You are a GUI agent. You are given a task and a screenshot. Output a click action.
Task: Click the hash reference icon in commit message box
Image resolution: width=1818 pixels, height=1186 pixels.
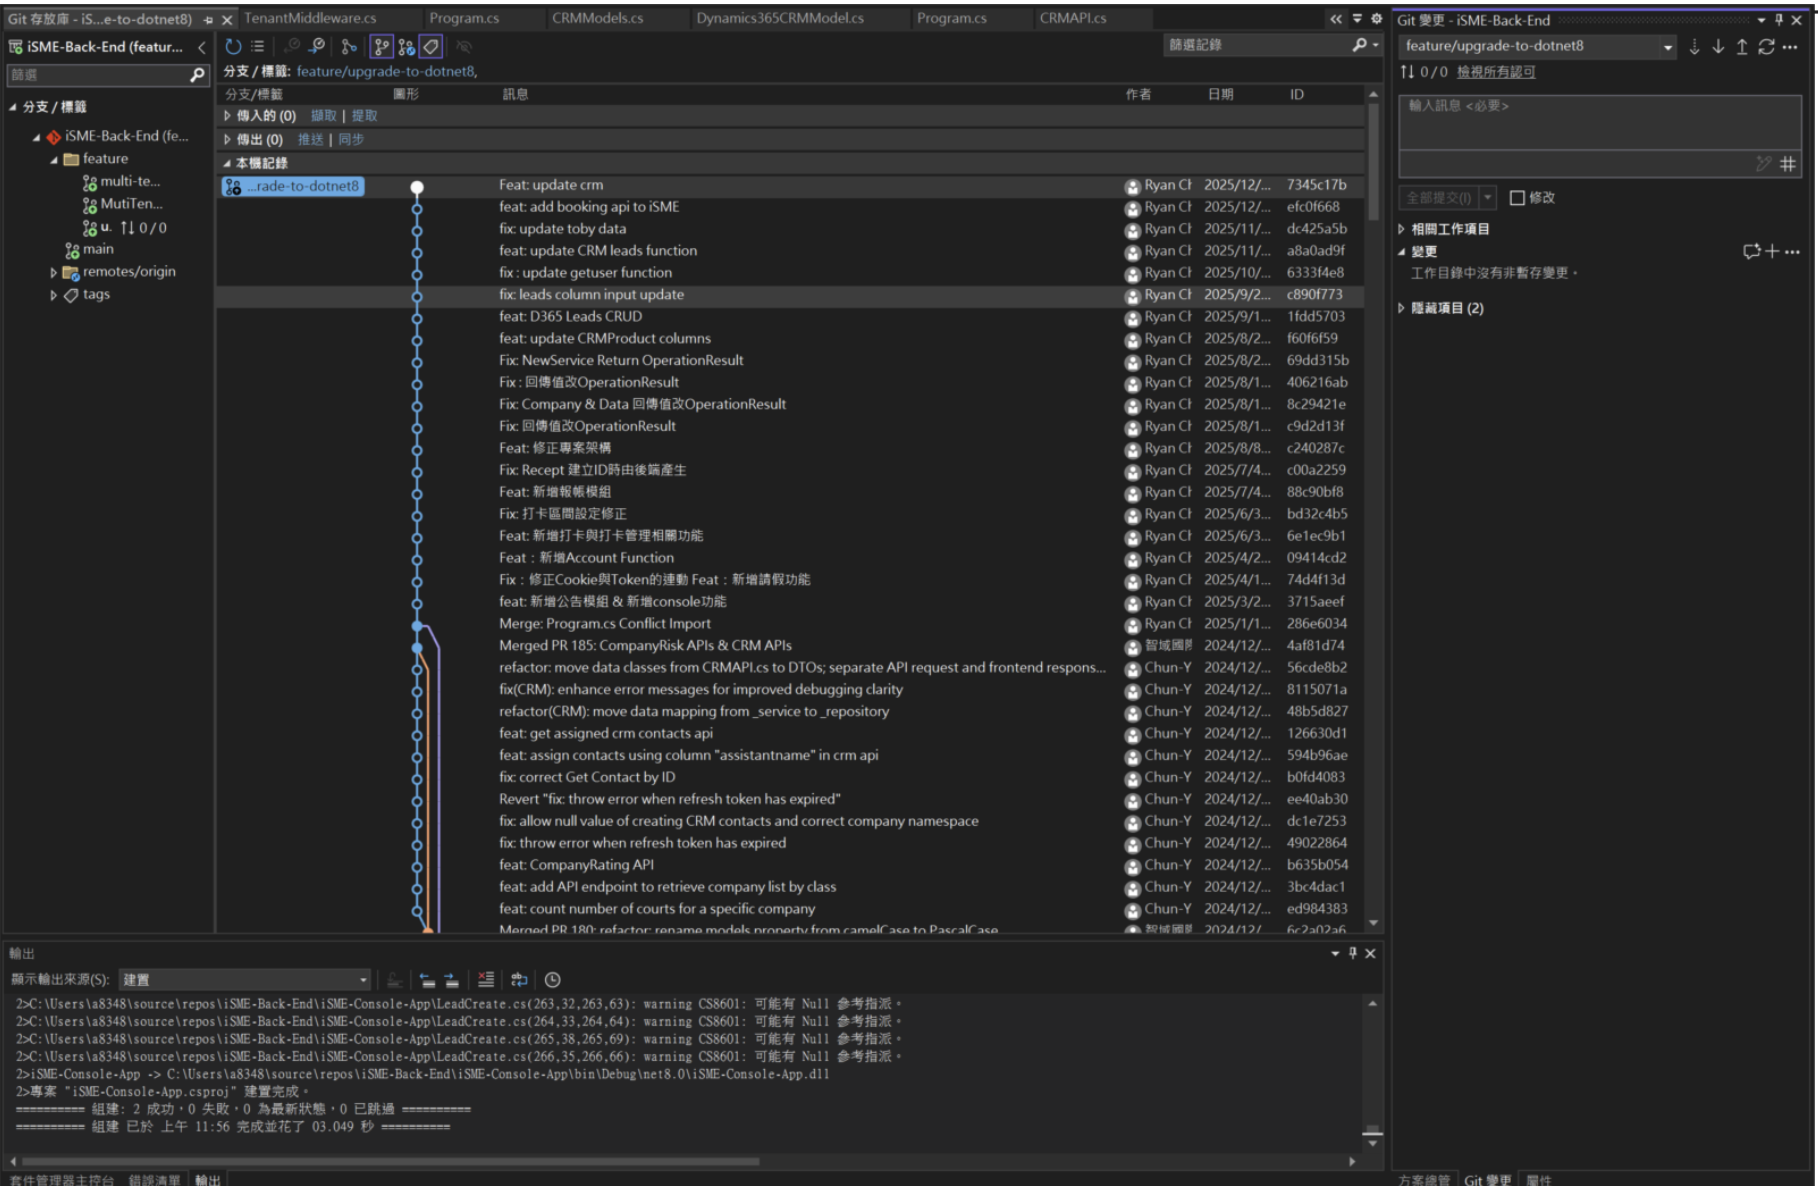coord(1787,164)
